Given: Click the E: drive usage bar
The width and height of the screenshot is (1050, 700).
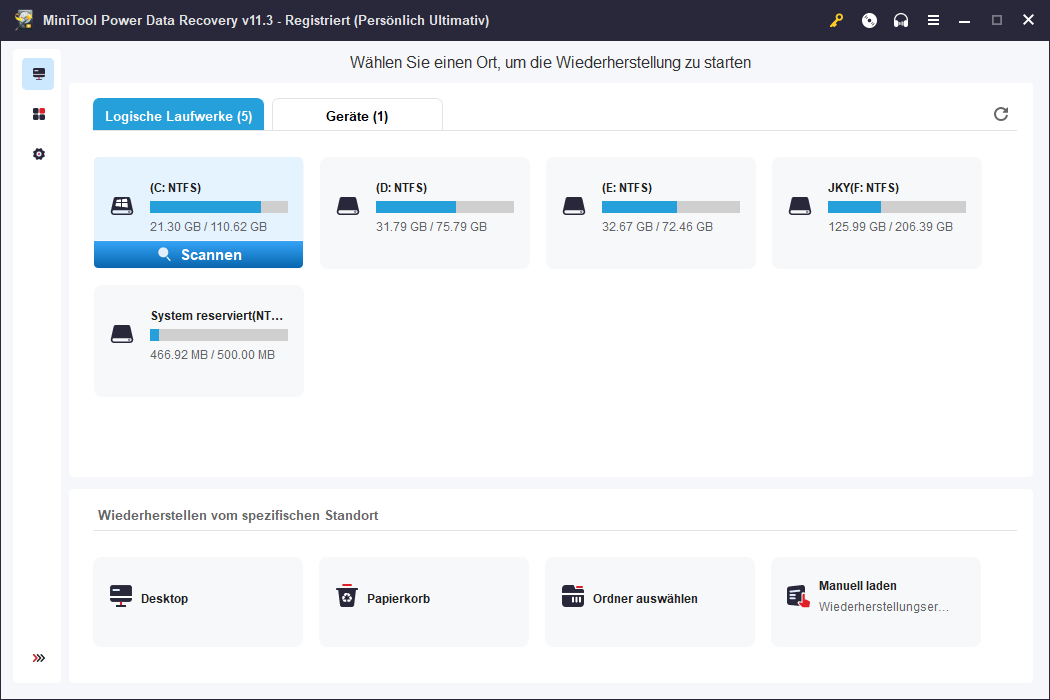Looking at the screenshot, I should (x=671, y=207).
